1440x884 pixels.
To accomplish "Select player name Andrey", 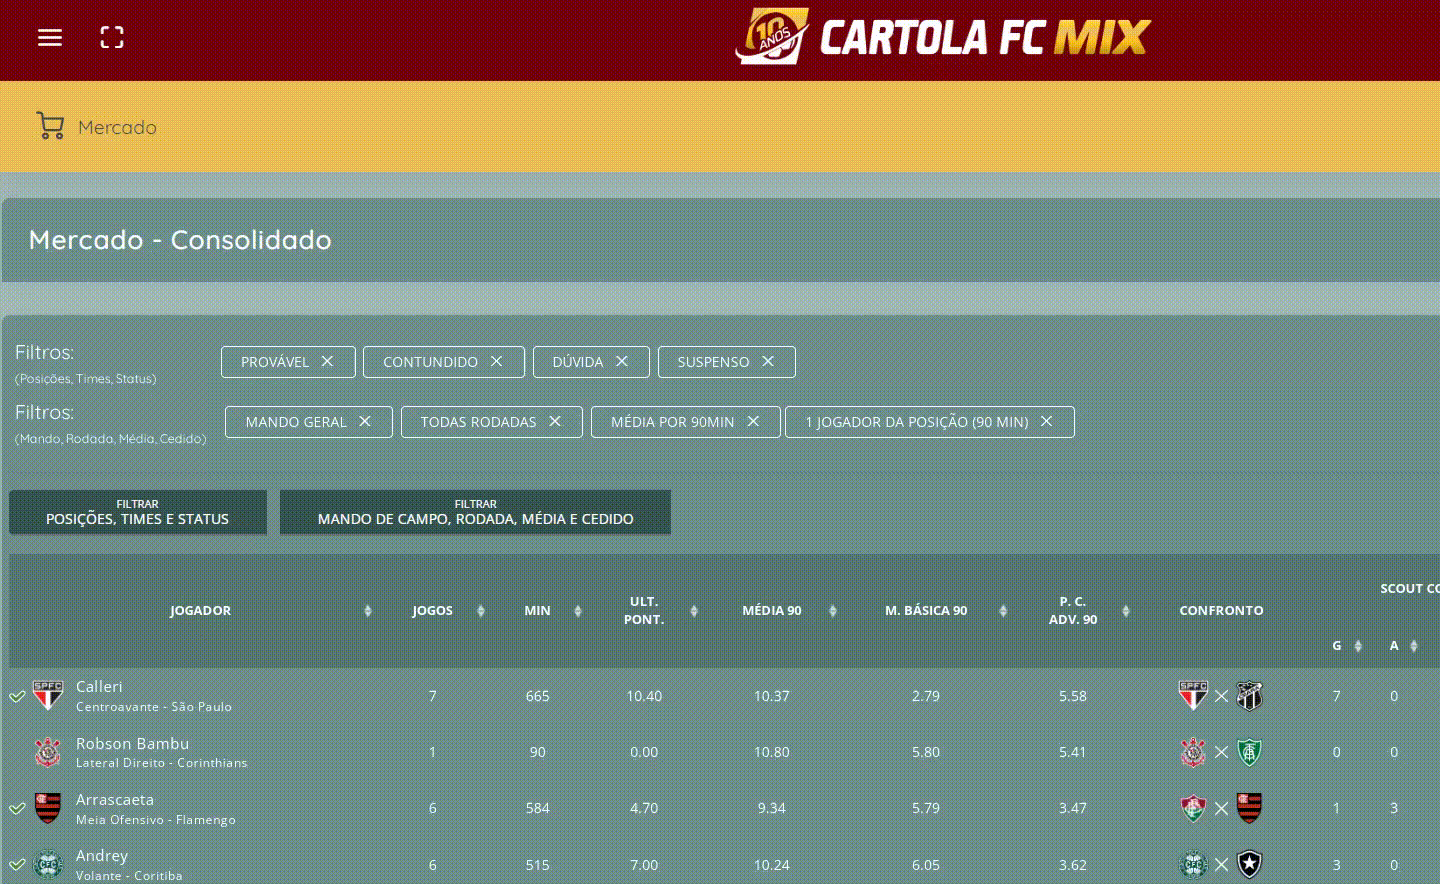I will pyautogui.click(x=102, y=856).
